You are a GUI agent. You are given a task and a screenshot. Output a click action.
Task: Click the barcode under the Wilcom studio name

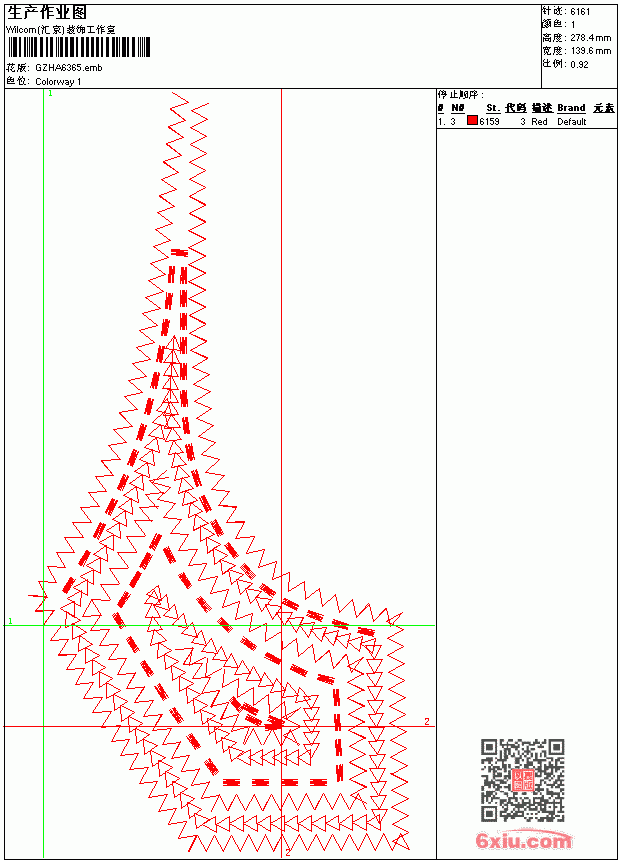pos(78,47)
